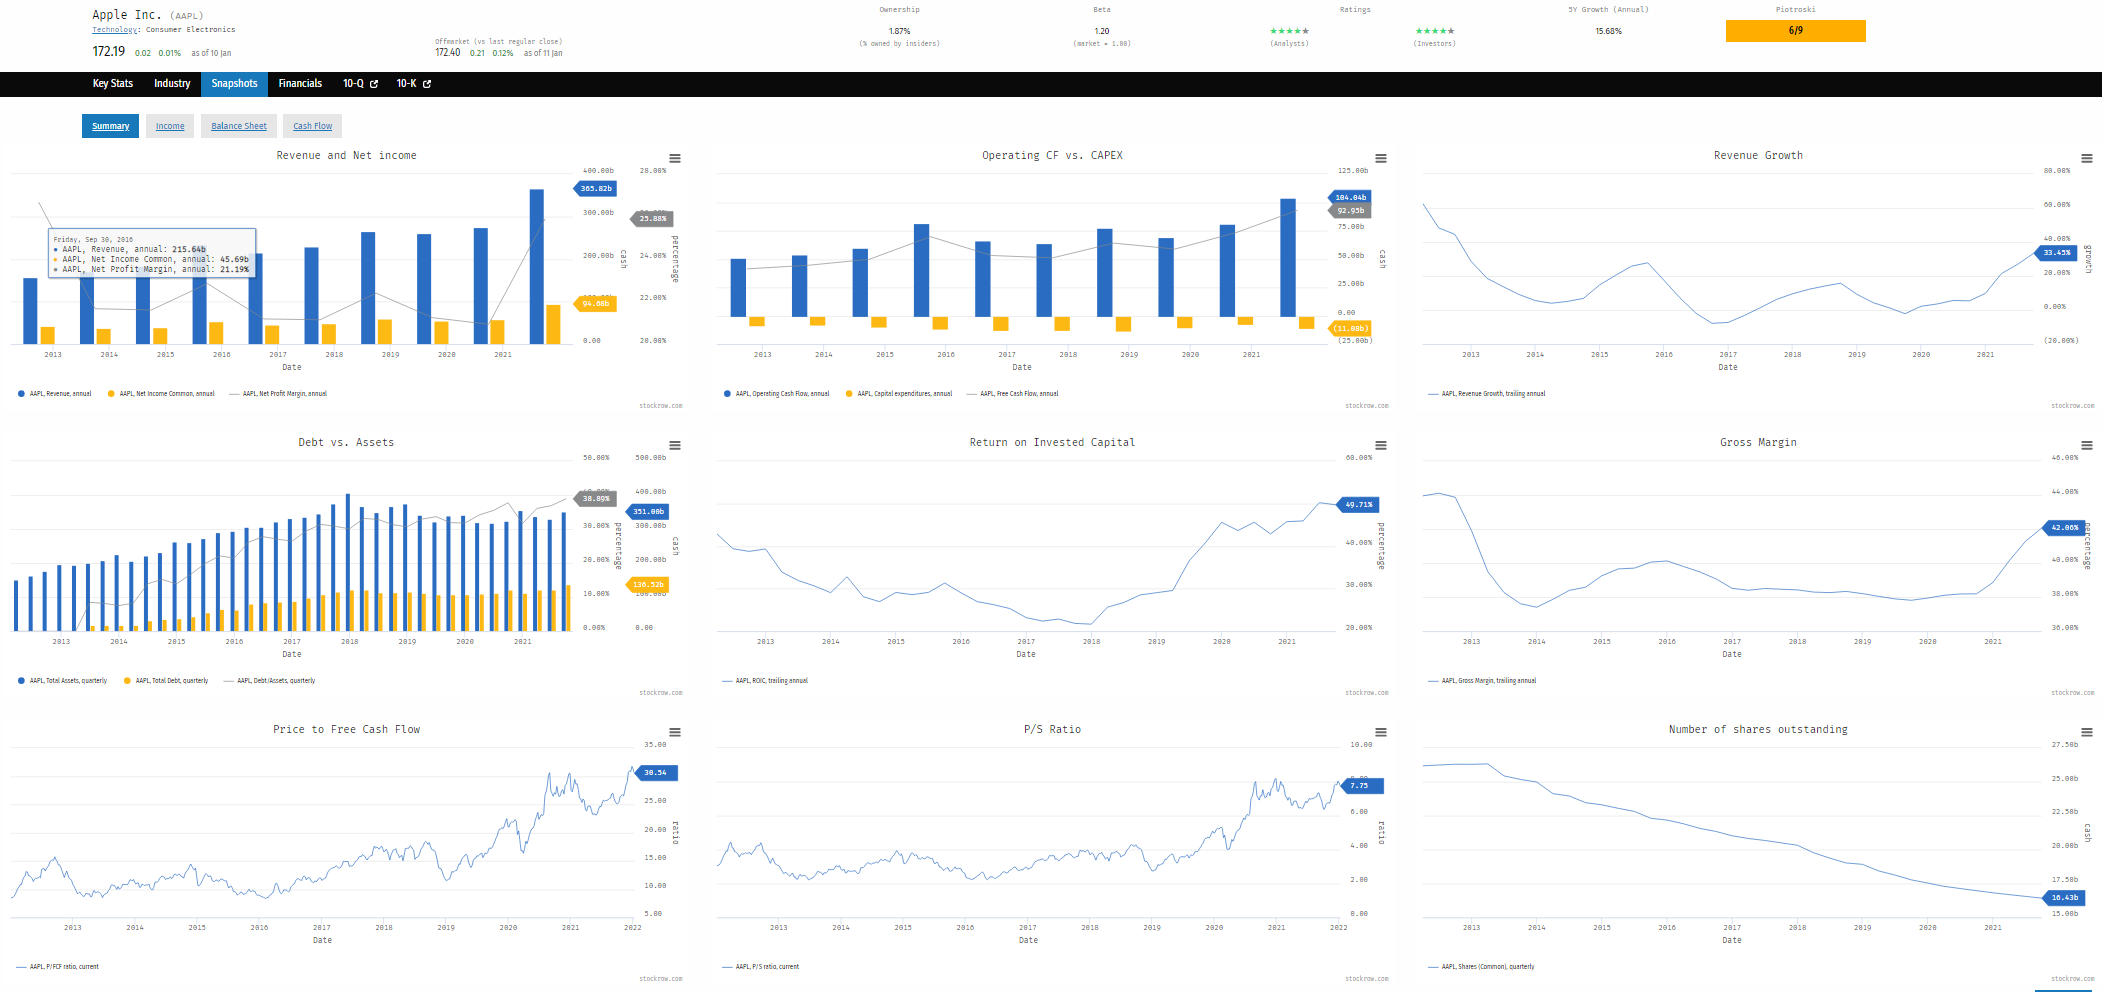Open the Operating CF vs. CAPEX chart menu
Screen dimensions: 2102x992
[1381, 159]
